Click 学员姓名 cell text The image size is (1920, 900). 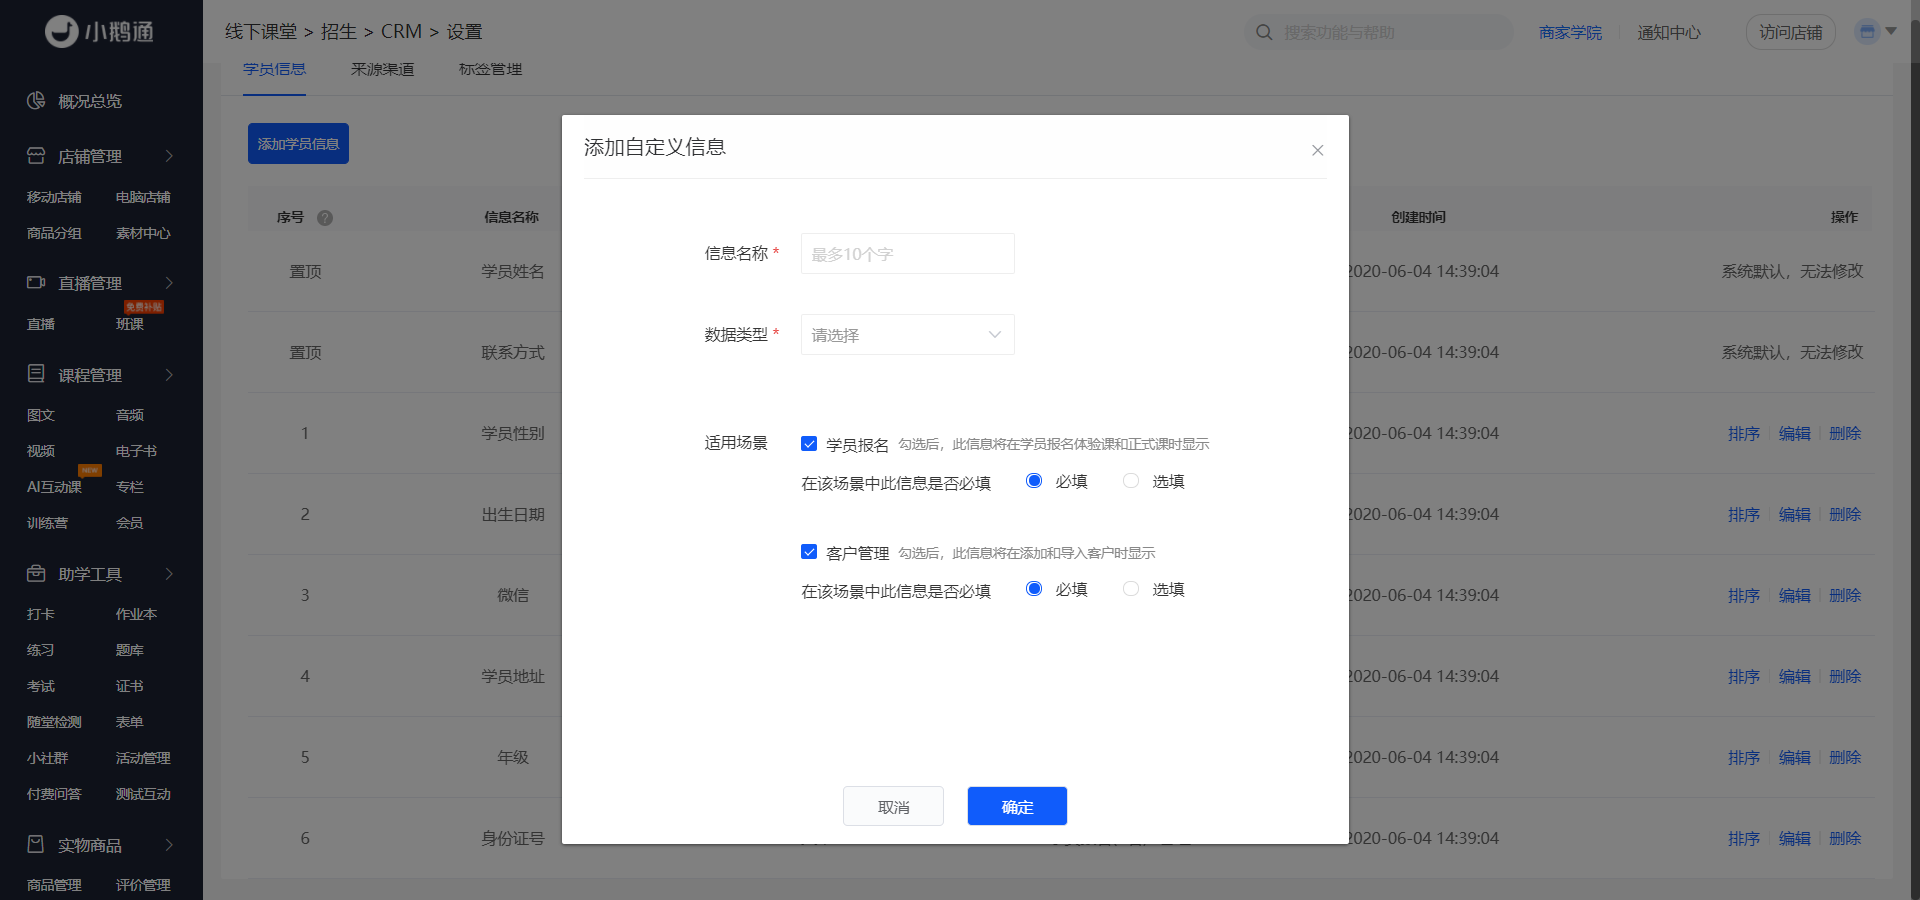coord(513,271)
